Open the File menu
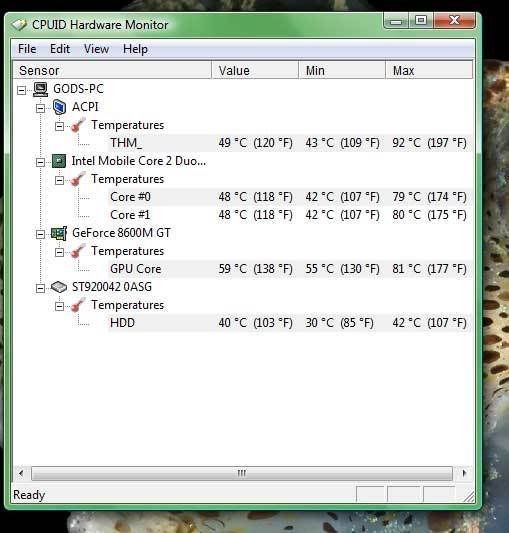This screenshot has height=533, width=509. (x=27, y=49)
